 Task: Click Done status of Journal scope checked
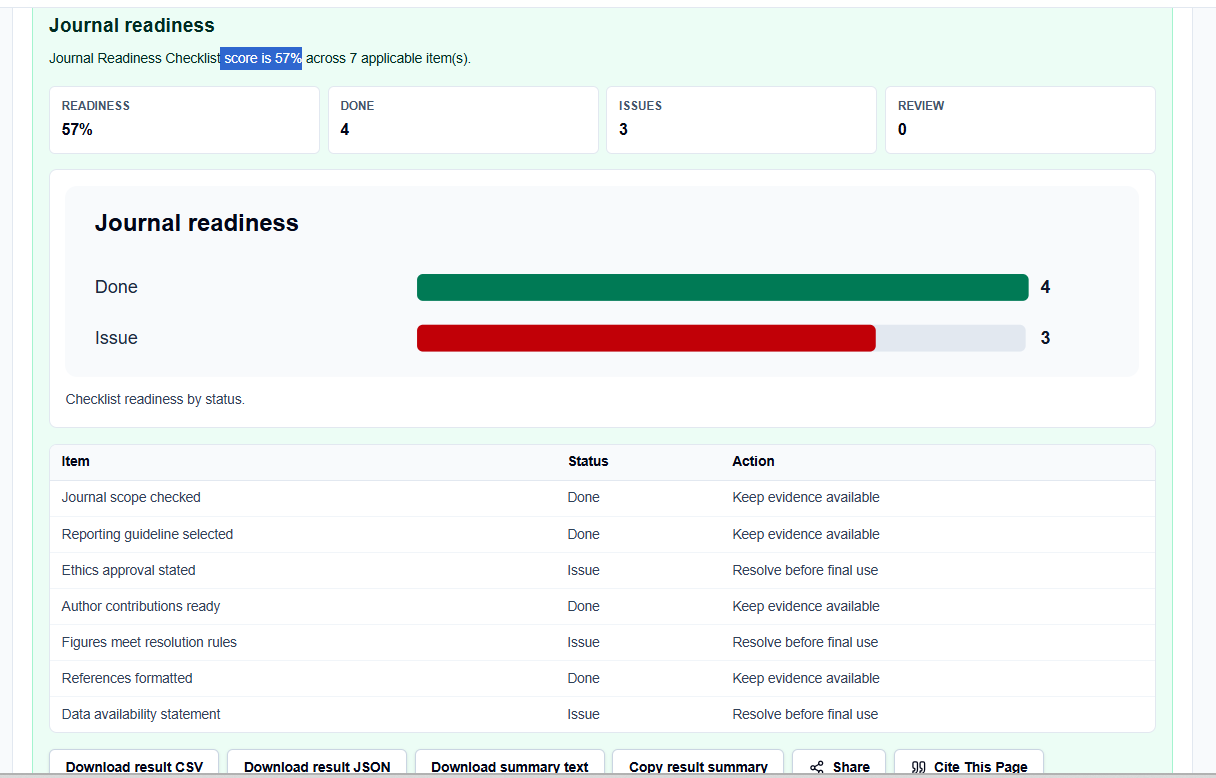(x=584, y=497)
